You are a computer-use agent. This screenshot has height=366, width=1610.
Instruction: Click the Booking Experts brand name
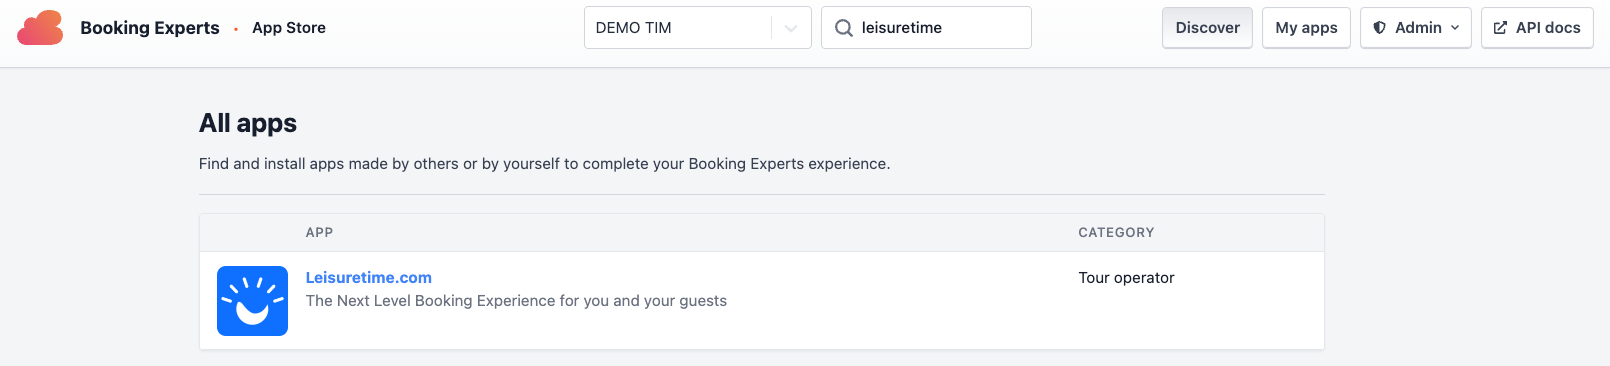click(x=150, y=28)
